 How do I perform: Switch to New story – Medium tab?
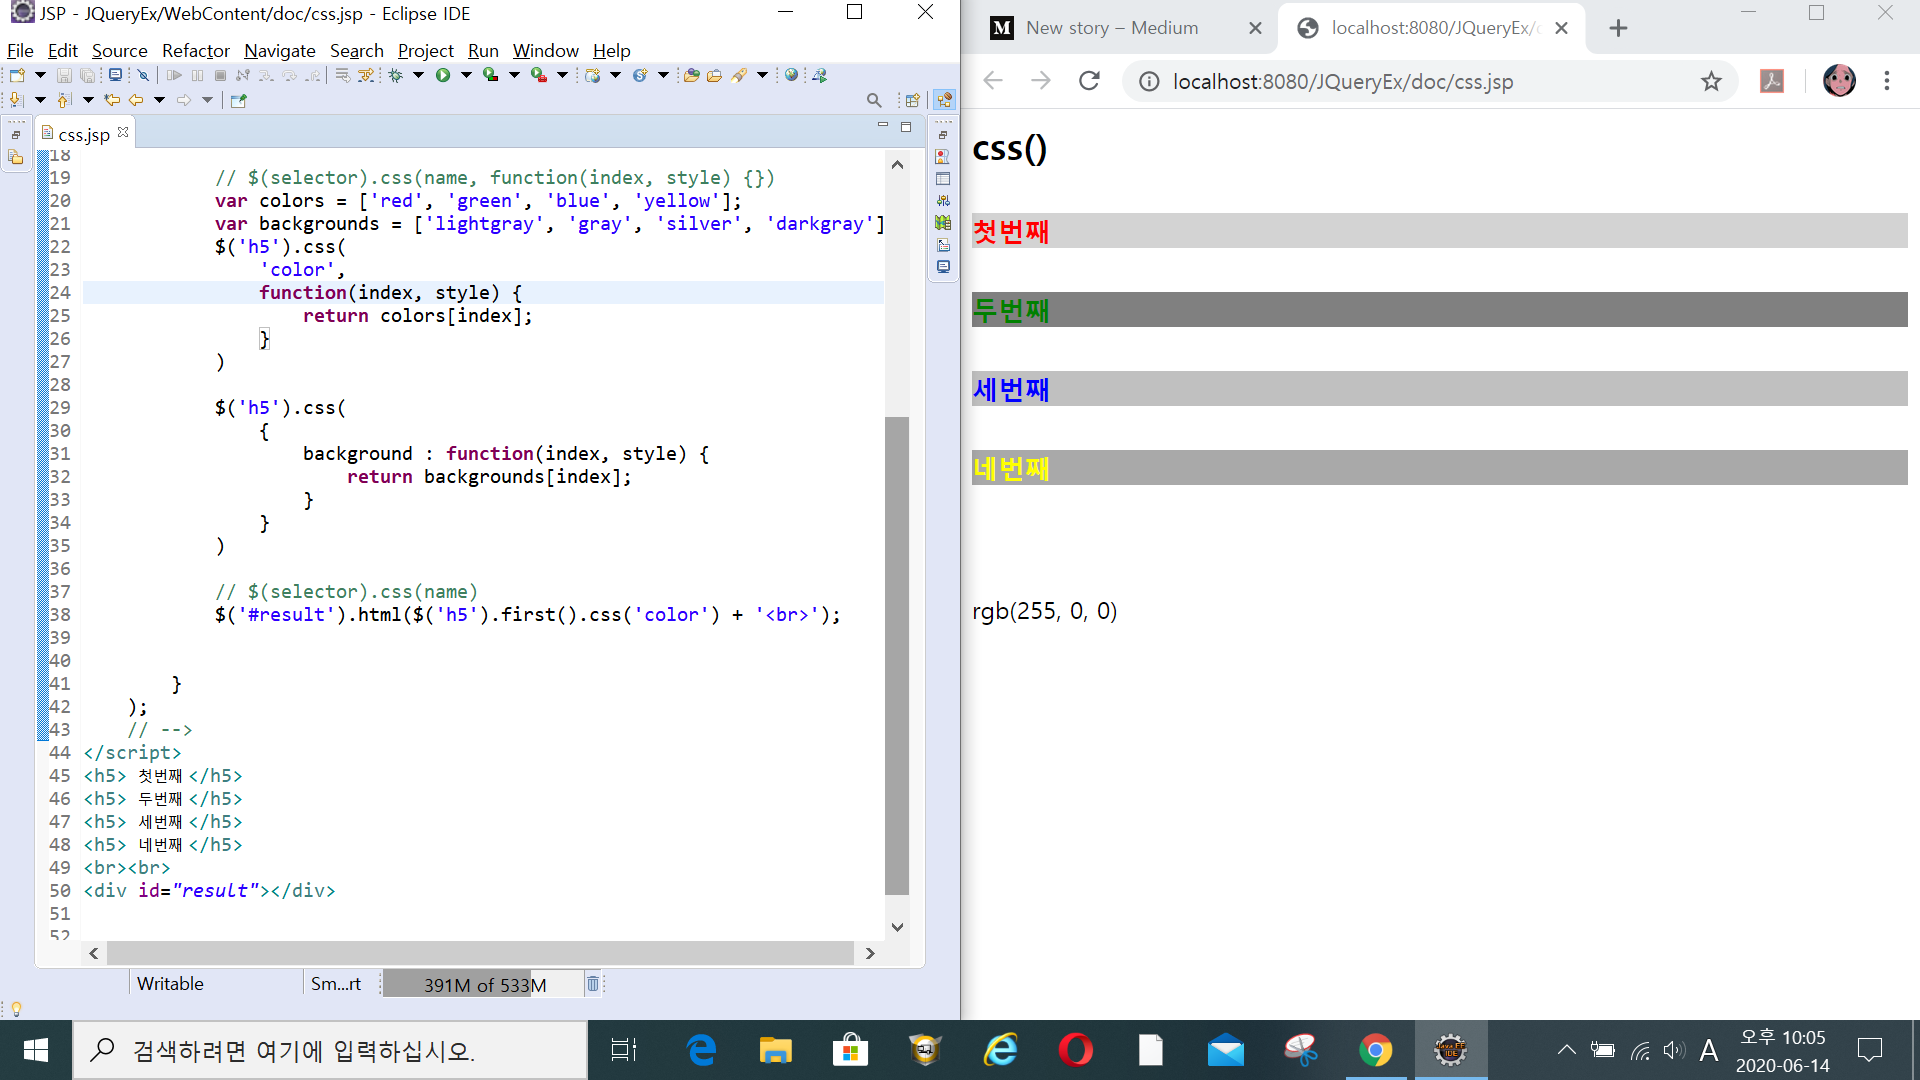(x=1111, y=28)
